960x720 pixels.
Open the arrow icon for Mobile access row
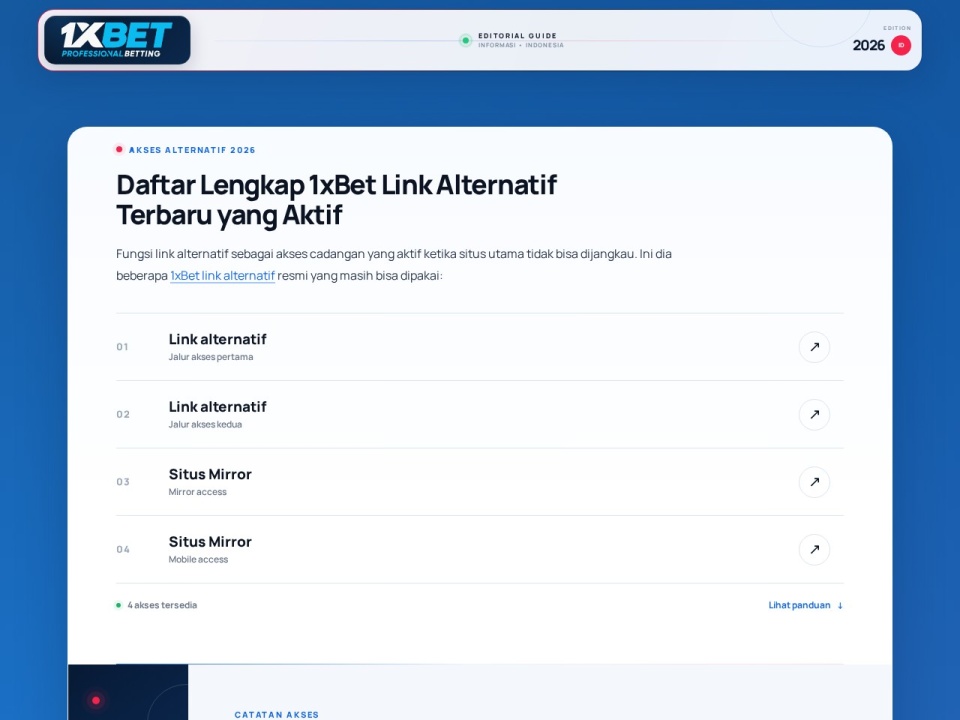pyautogui.click(x=814, y=550)
